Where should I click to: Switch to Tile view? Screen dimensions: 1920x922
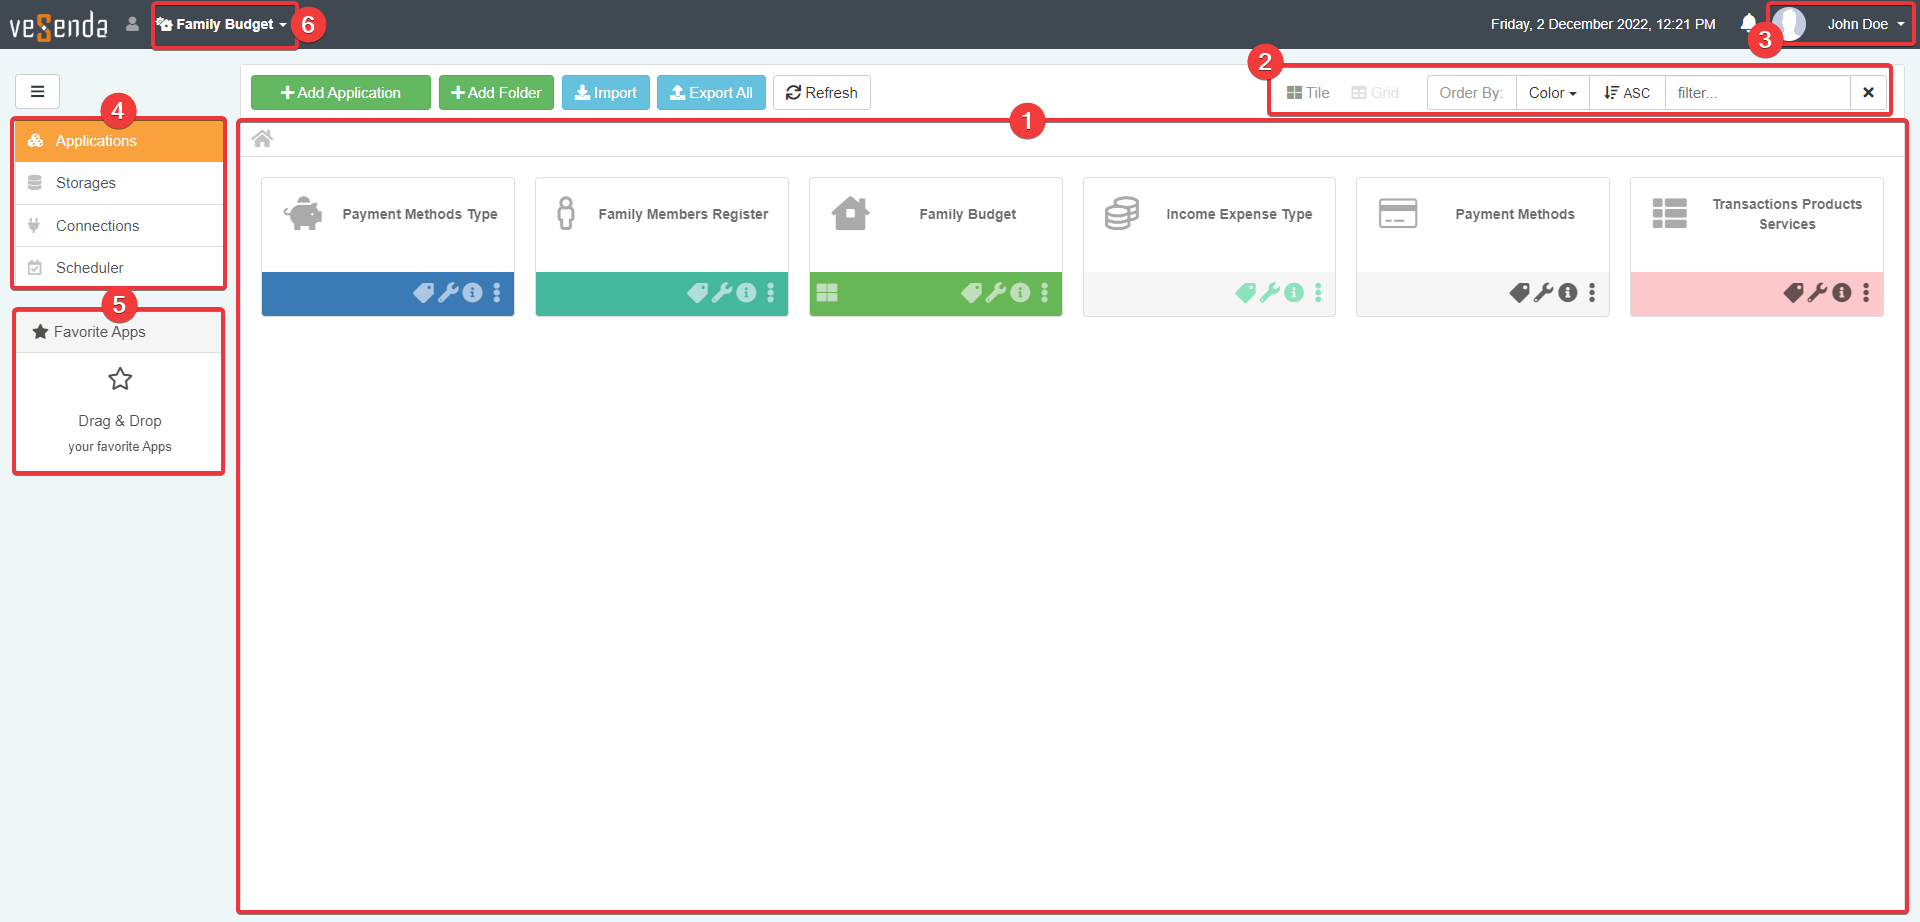click(1308, 93)
